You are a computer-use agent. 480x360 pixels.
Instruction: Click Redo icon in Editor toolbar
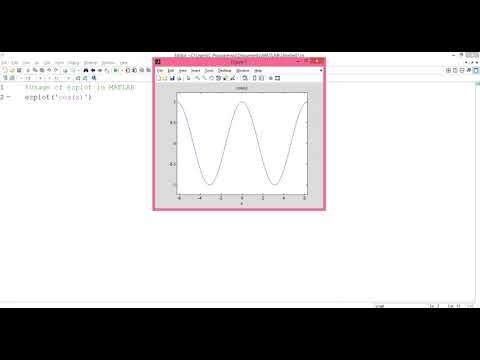(56, 70)
